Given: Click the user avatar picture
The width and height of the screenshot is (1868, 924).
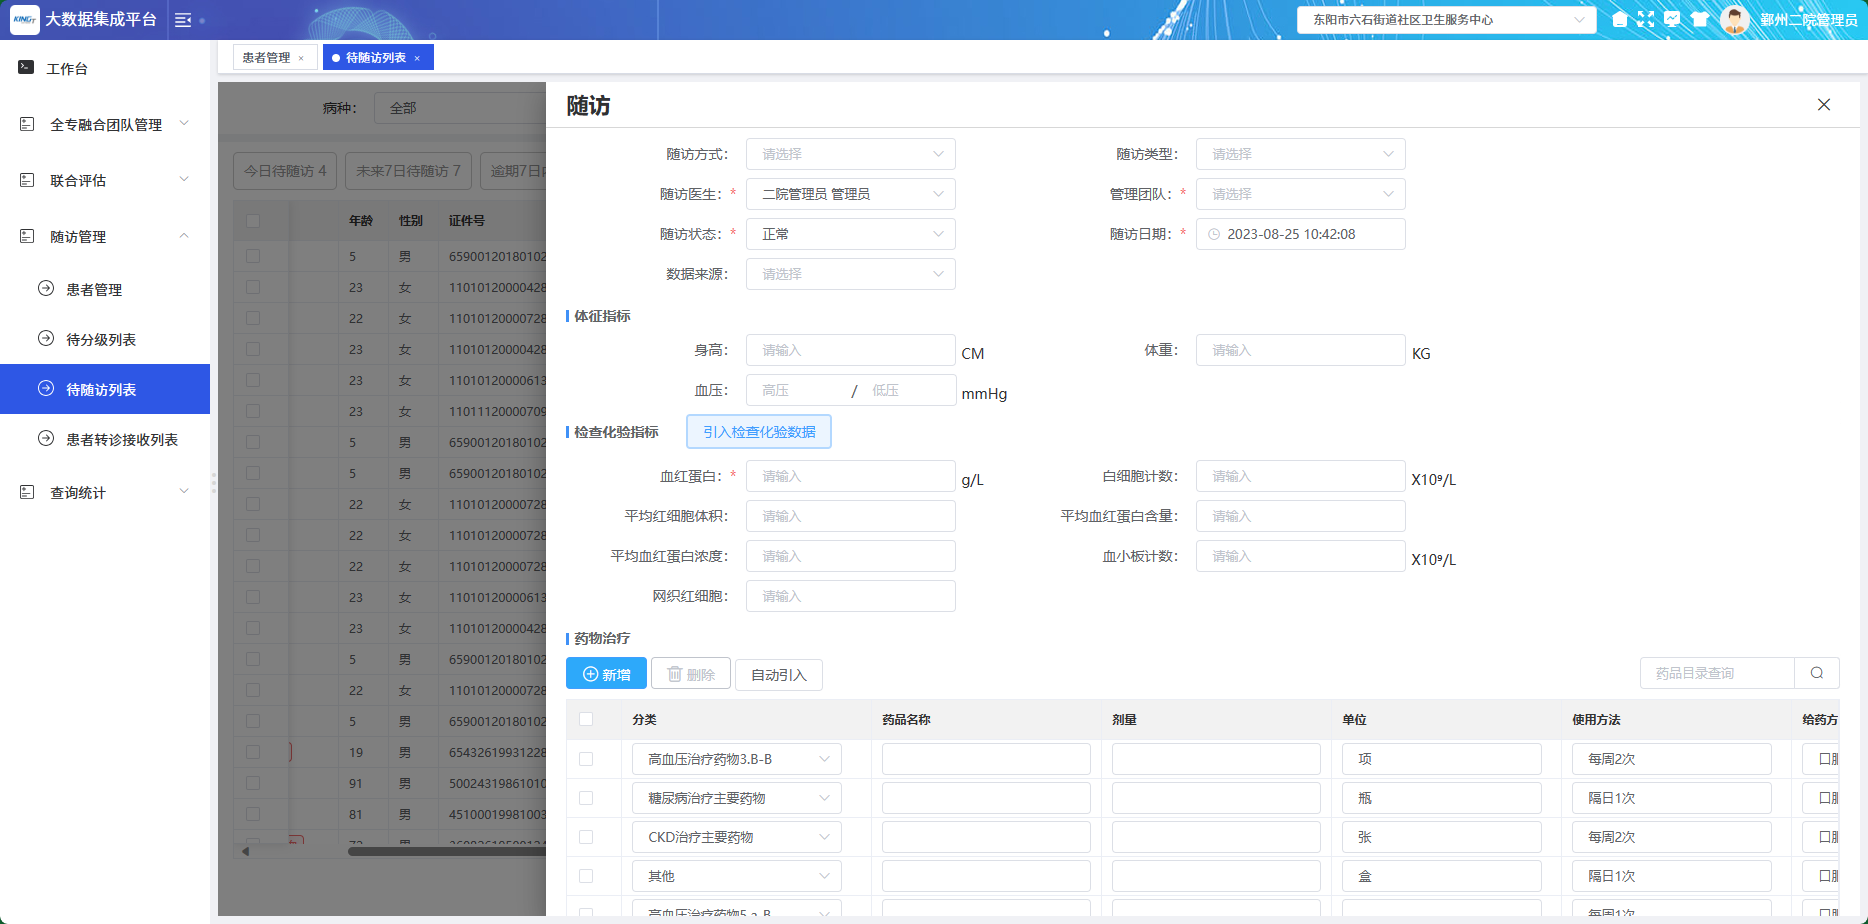Looking at the screenshot, I should pyautogui.click(x=1735, y=19).
